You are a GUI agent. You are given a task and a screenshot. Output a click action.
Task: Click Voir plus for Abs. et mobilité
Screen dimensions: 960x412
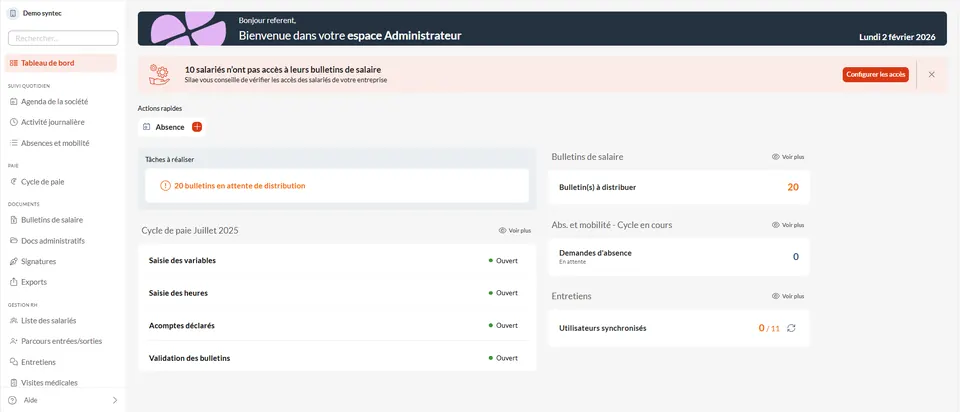pyautogui.click(x=788, y=225)
